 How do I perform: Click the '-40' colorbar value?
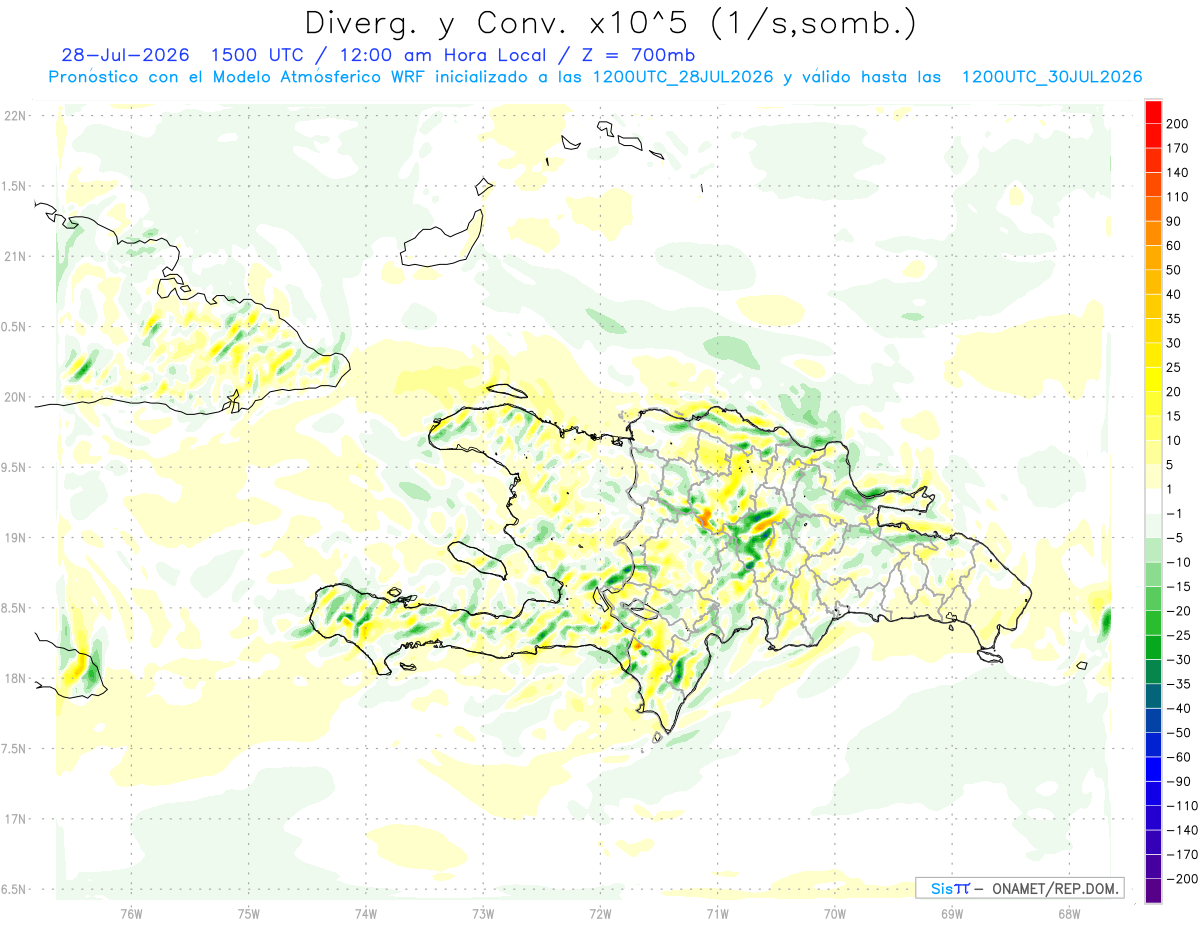coord(1180,708)
